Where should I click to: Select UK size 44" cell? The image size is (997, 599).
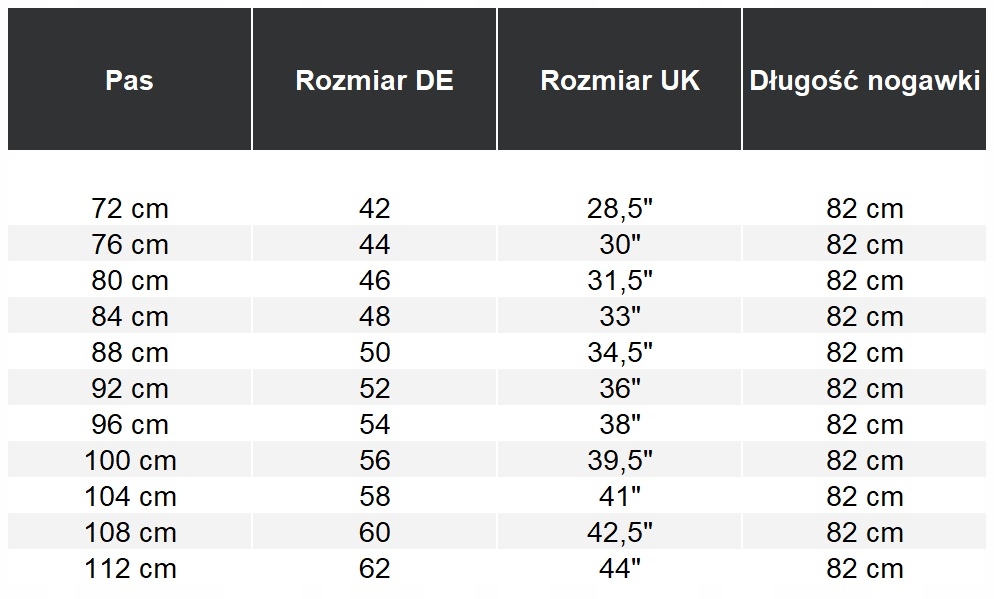620,569
